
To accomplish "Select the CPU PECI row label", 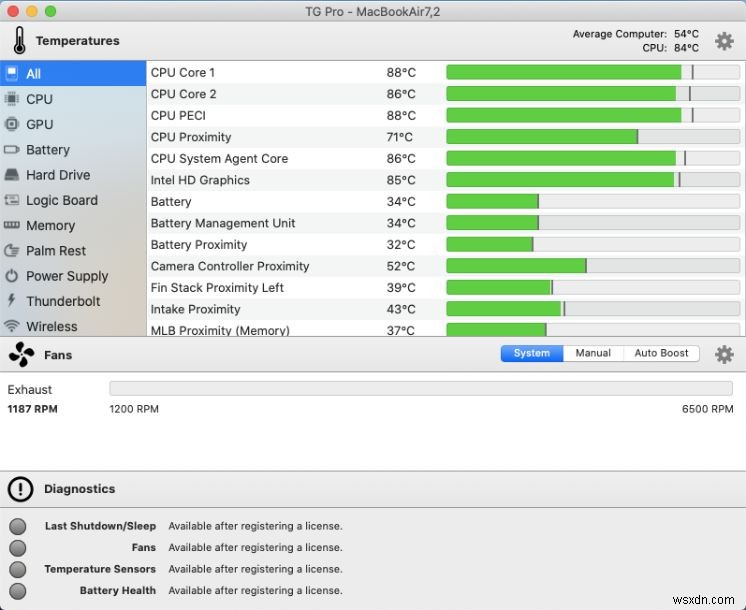I will (x=178, y=116).
